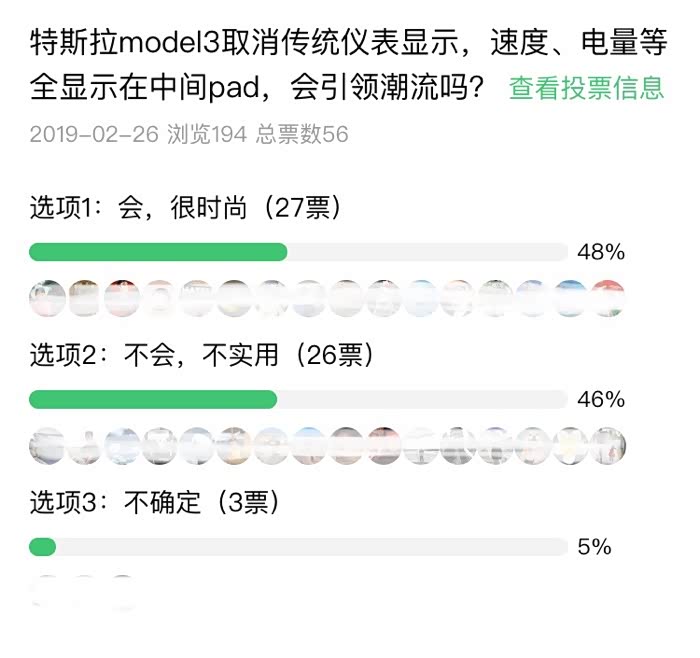This screenshot has height=658, width=700.
Task: View third voter avatar under option 3
Action: click(122, 592)
